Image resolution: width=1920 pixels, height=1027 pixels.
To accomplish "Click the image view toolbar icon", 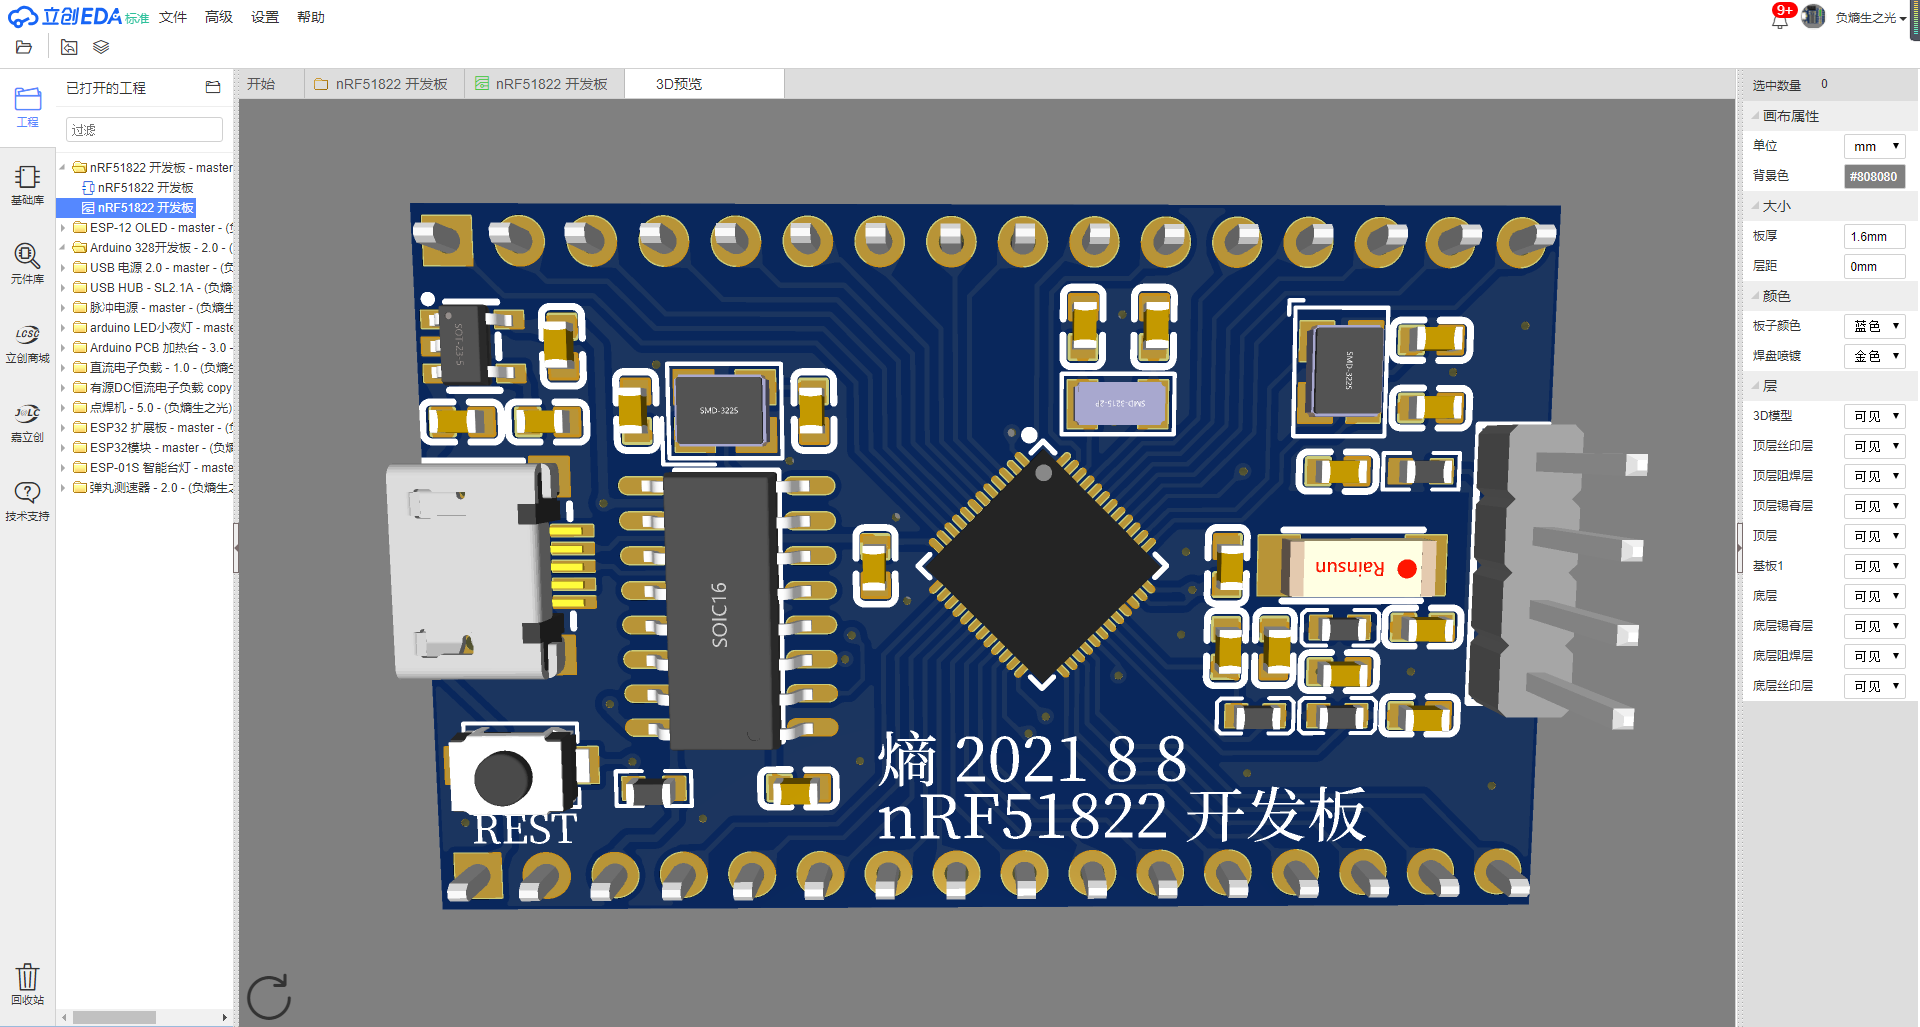I will (x=69, y=47).
